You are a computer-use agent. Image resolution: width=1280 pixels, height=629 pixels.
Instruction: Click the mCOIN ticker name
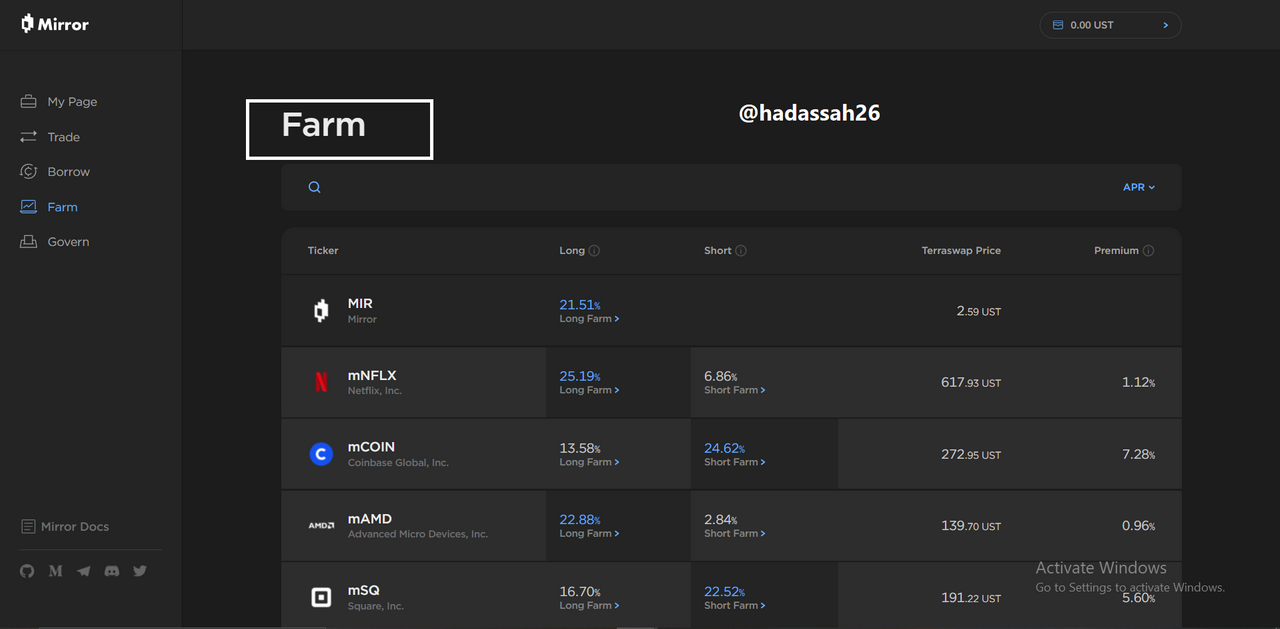click(x=371, y=447)
